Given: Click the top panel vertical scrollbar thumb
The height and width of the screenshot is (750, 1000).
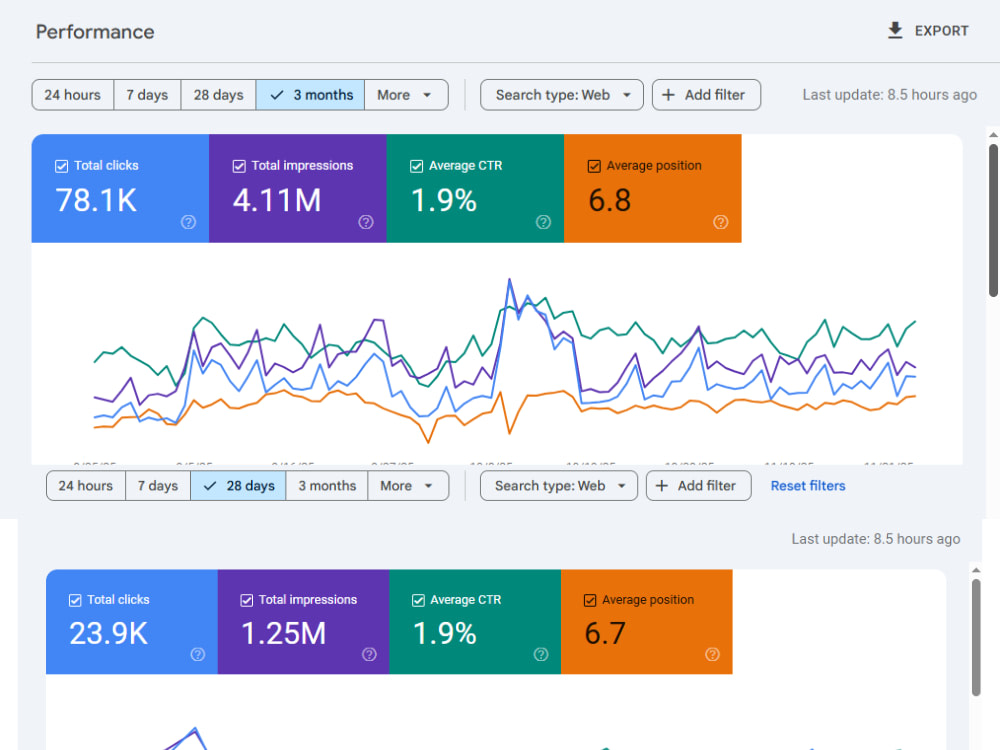Looking at the screenshot, I should click(993, 220).
